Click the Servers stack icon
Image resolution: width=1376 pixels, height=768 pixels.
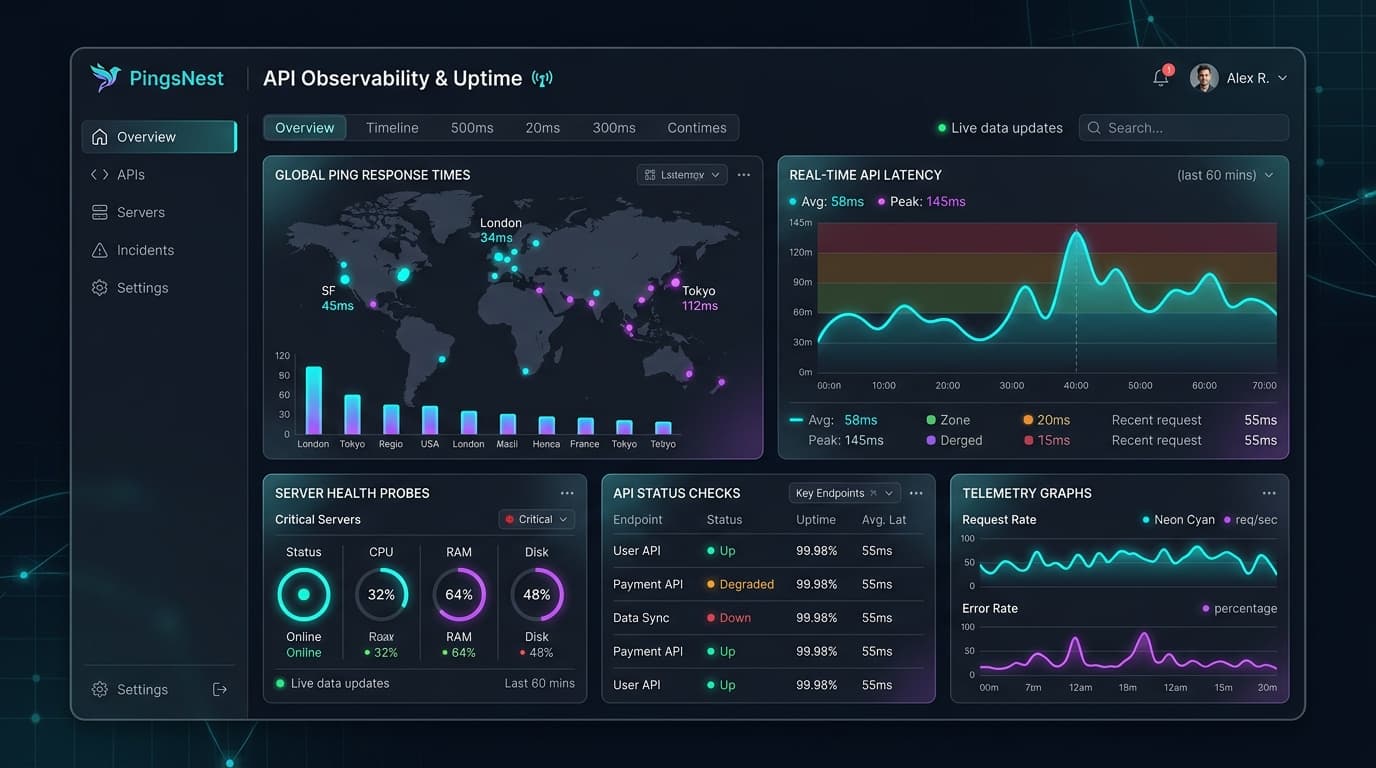click(x=99, y=212)
